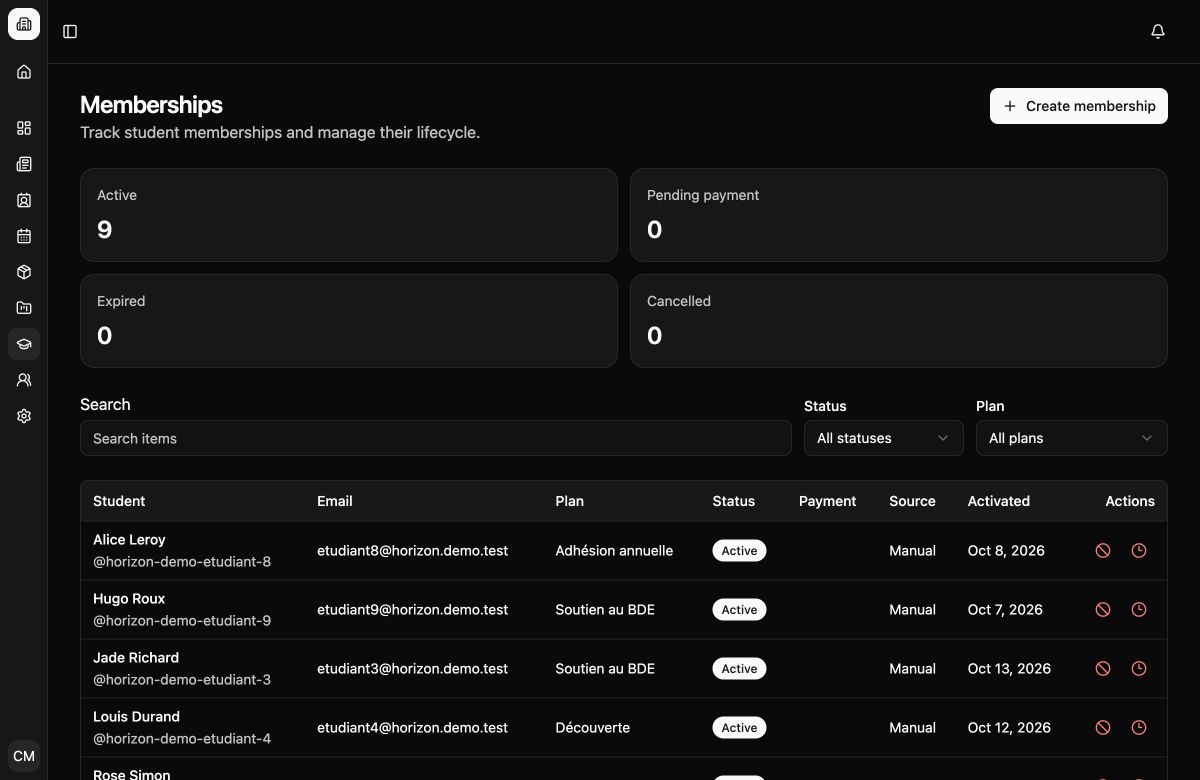Open the dashboard grid icon
This screenshot has height=780, width=1200.
[x=24, y=128]
